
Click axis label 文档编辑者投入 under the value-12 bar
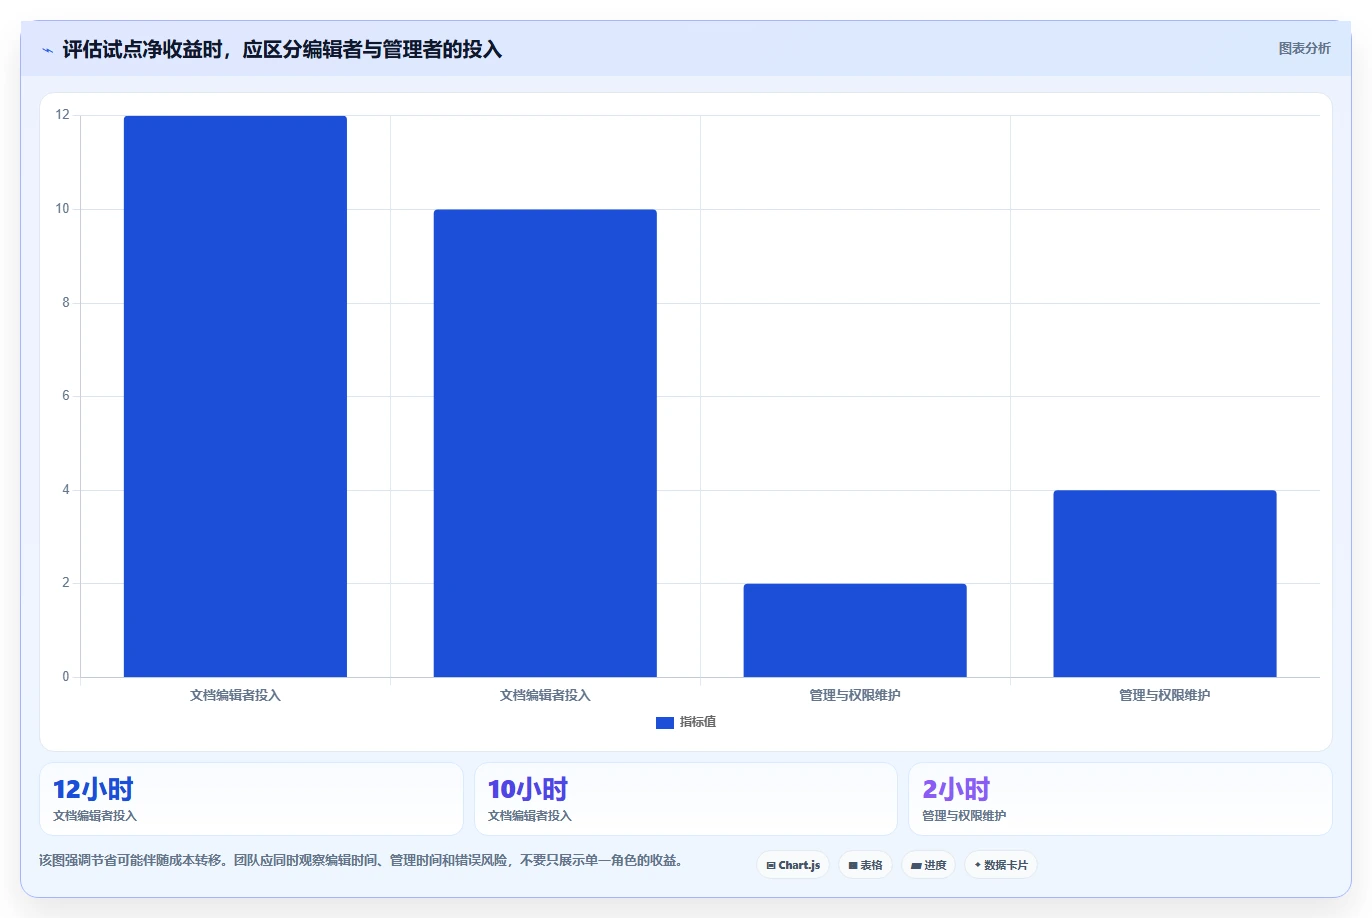(x=235, y=695)
